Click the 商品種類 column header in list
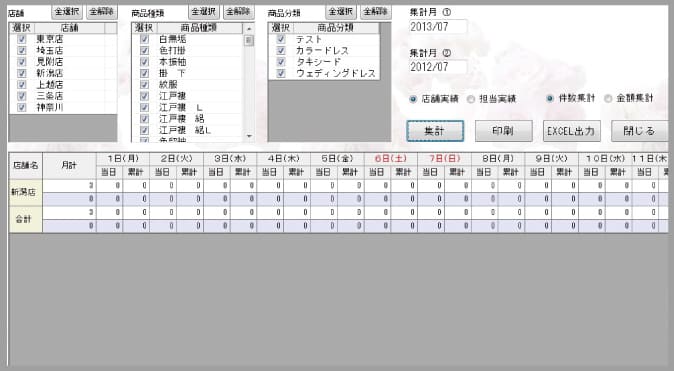This screenshot has width=674, height=371. click(199, 28)
